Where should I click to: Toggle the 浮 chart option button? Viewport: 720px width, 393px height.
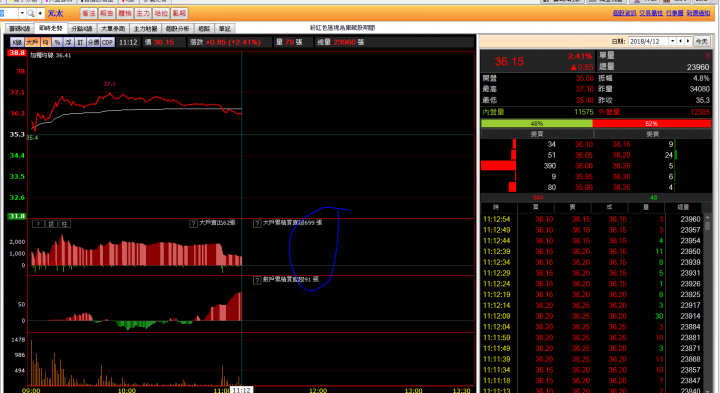click(x=68, y=42)
